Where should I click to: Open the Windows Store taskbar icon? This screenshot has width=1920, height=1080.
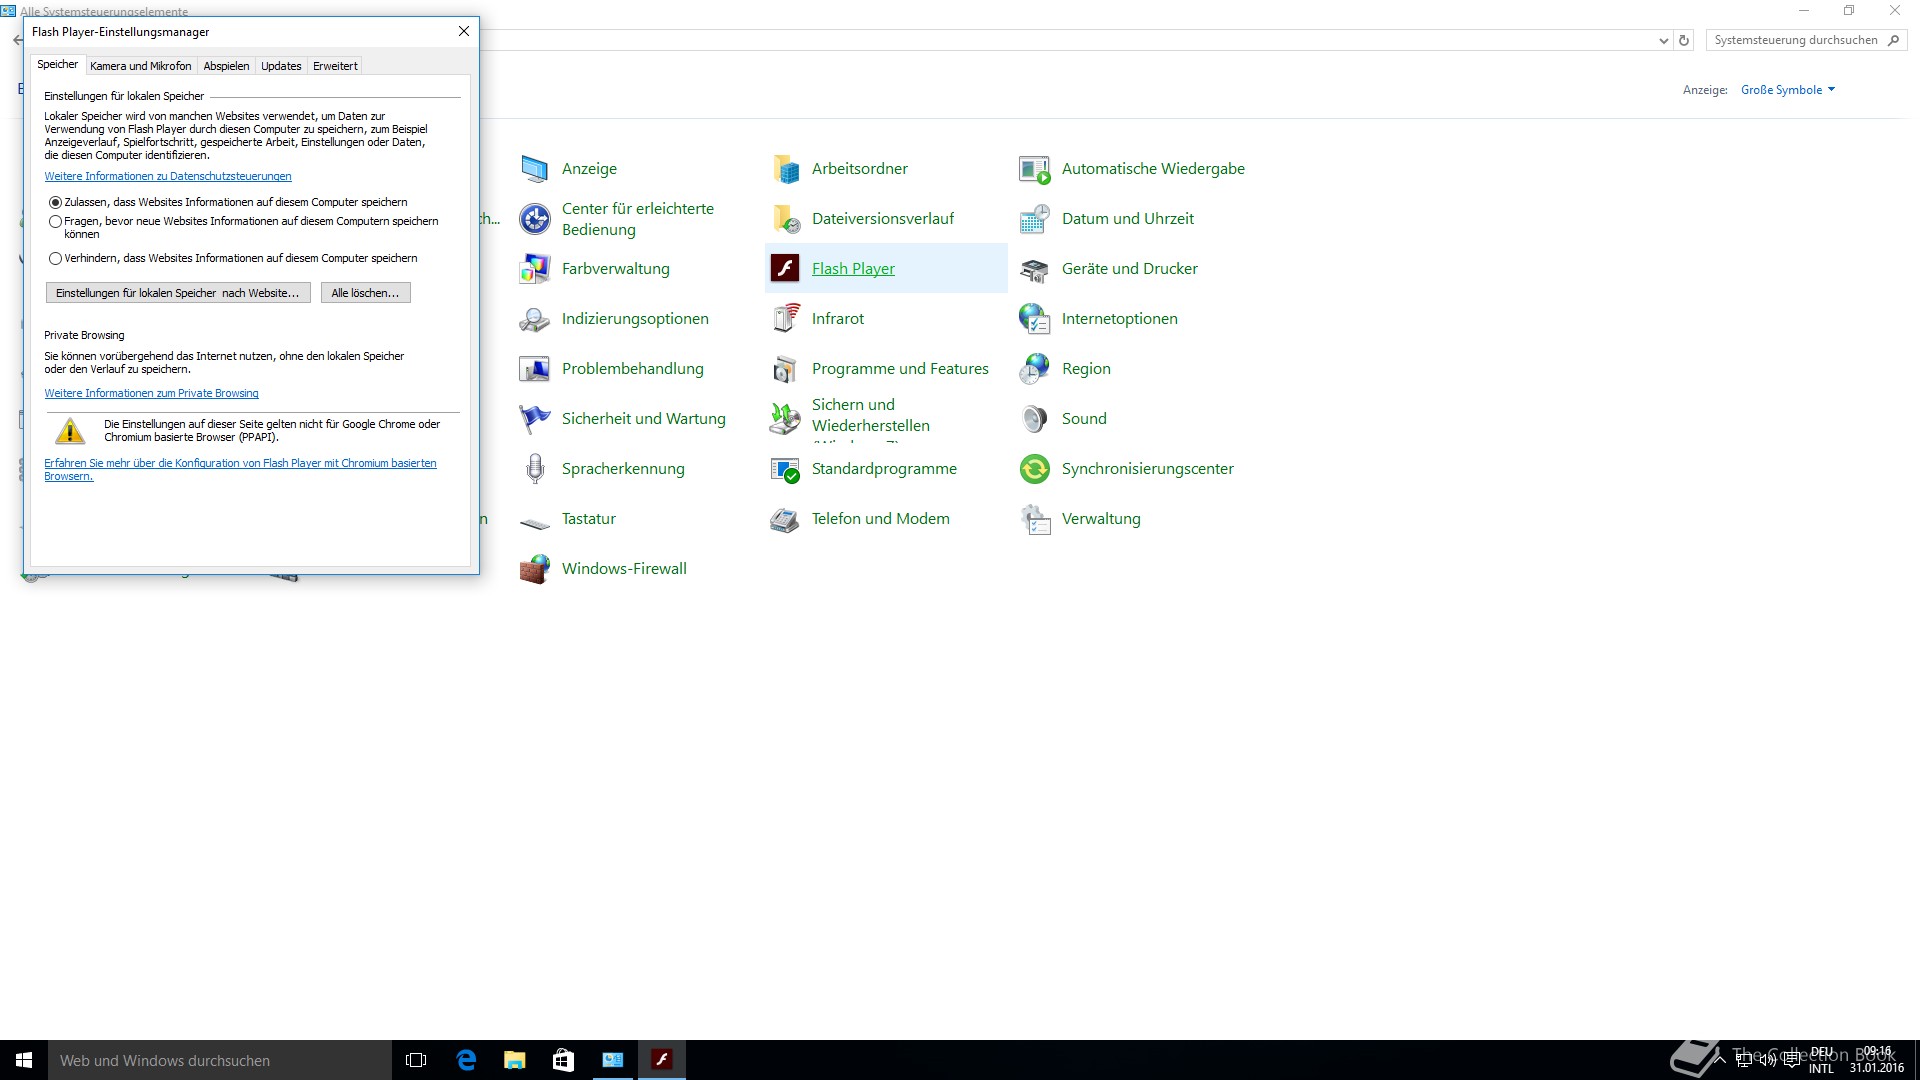click(x=563, y=1060)
